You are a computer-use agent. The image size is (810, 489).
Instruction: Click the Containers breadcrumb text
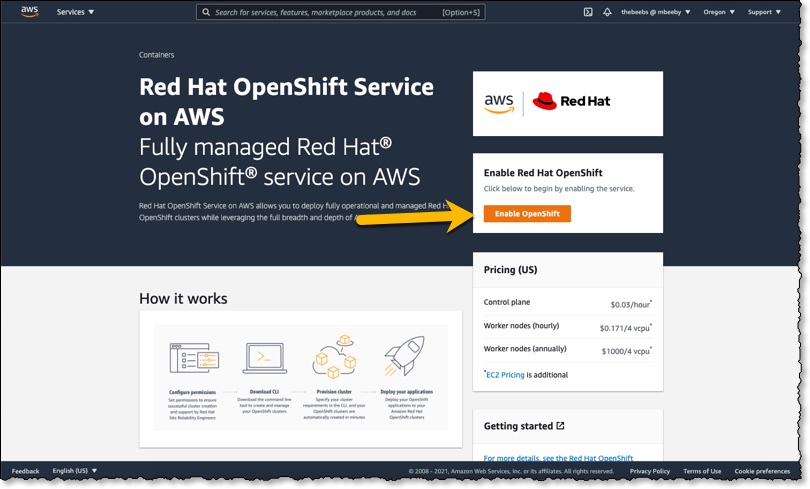(x=157, y=55)
